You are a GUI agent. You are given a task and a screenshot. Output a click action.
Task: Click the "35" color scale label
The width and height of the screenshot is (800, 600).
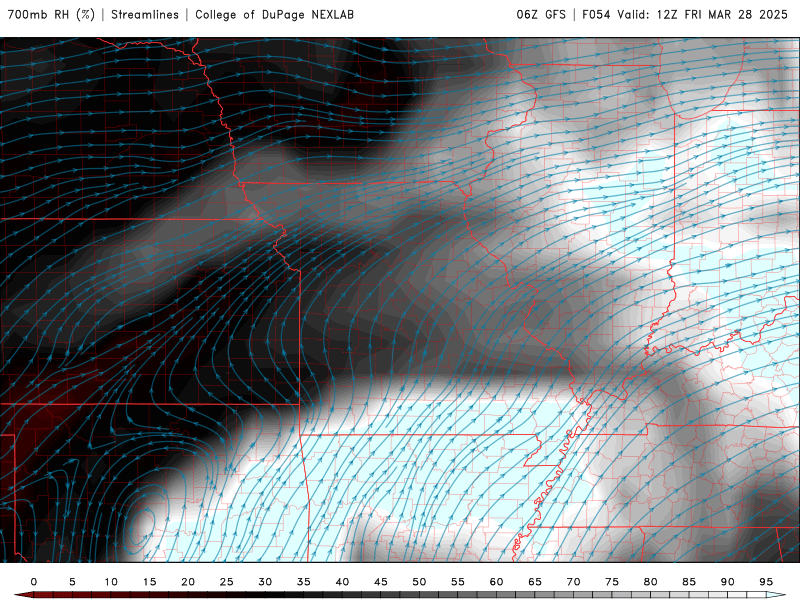[304, 582]
